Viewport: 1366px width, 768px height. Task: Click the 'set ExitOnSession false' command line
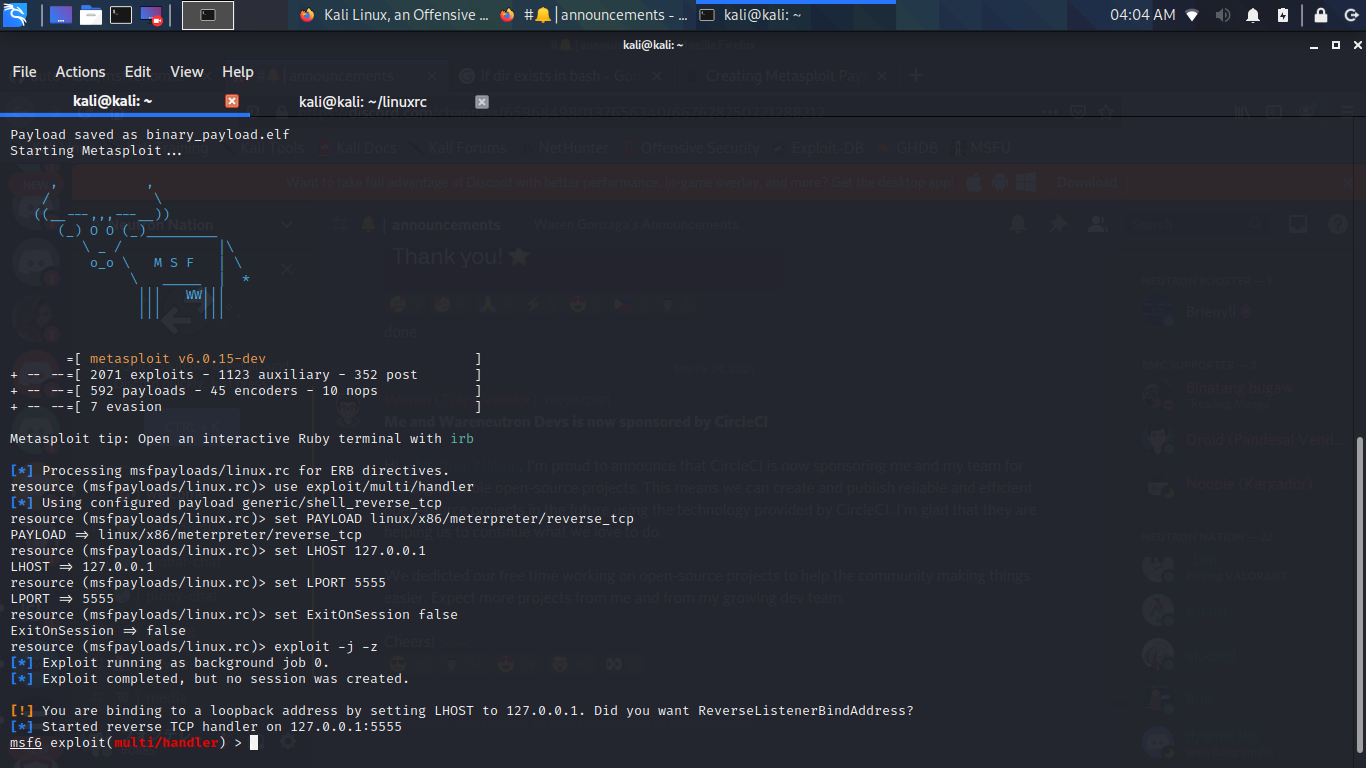[234, 614]
